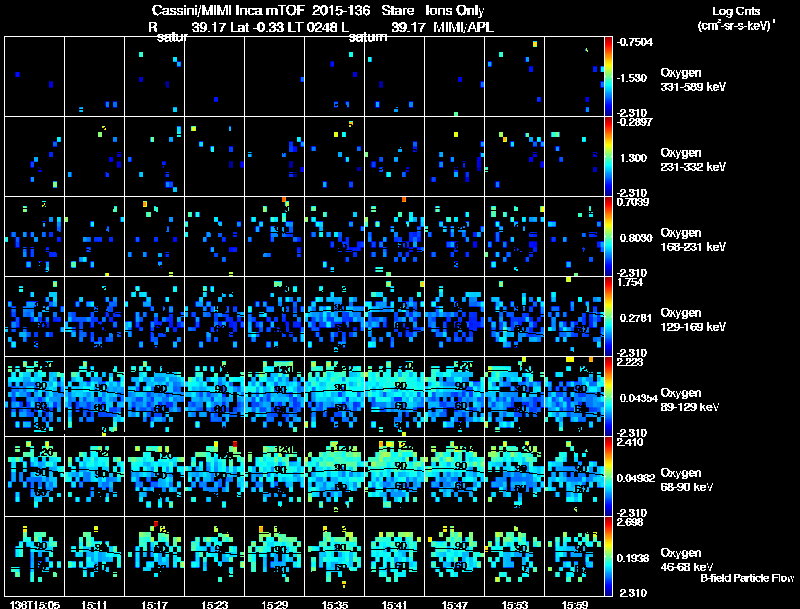Click the 'Oxygen 331-589 keV' row label
Screen dimensions: 800x609
pos(693,80)
